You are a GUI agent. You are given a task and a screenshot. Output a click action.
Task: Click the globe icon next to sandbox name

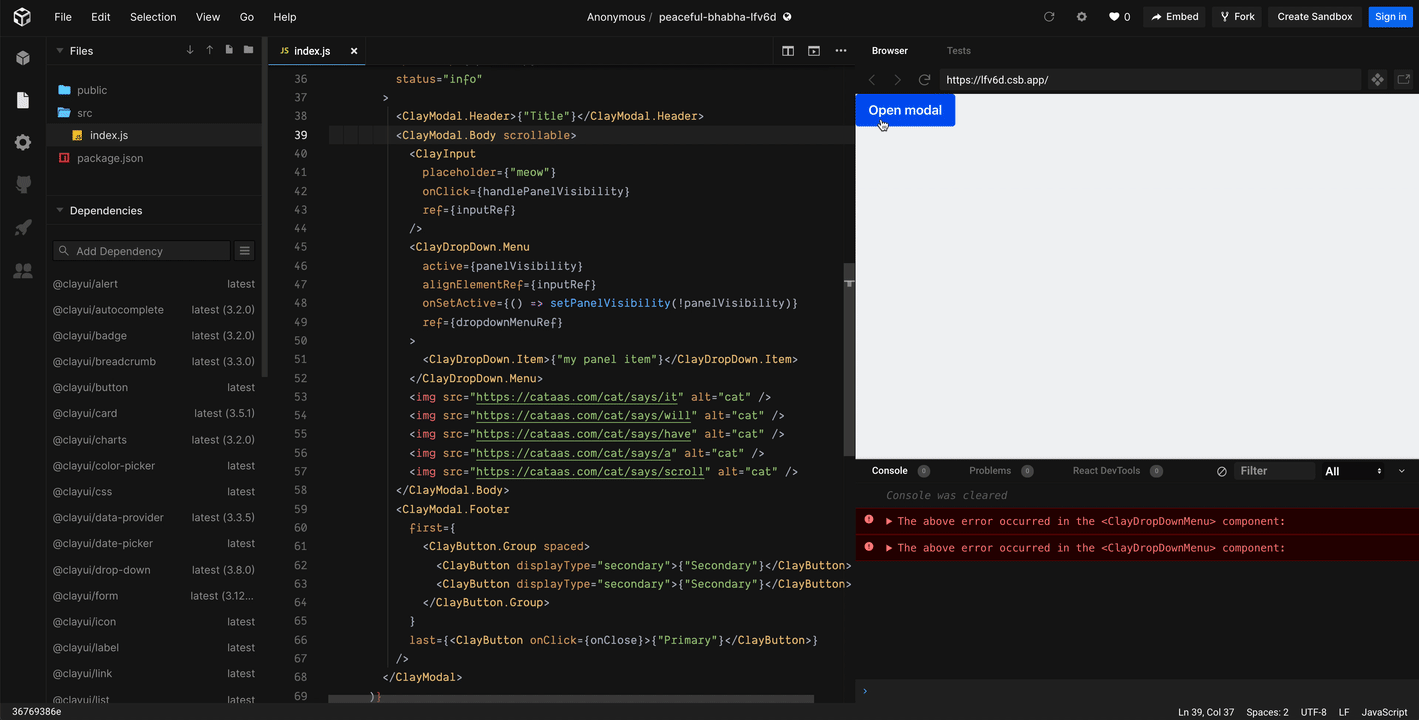point(787,17)
